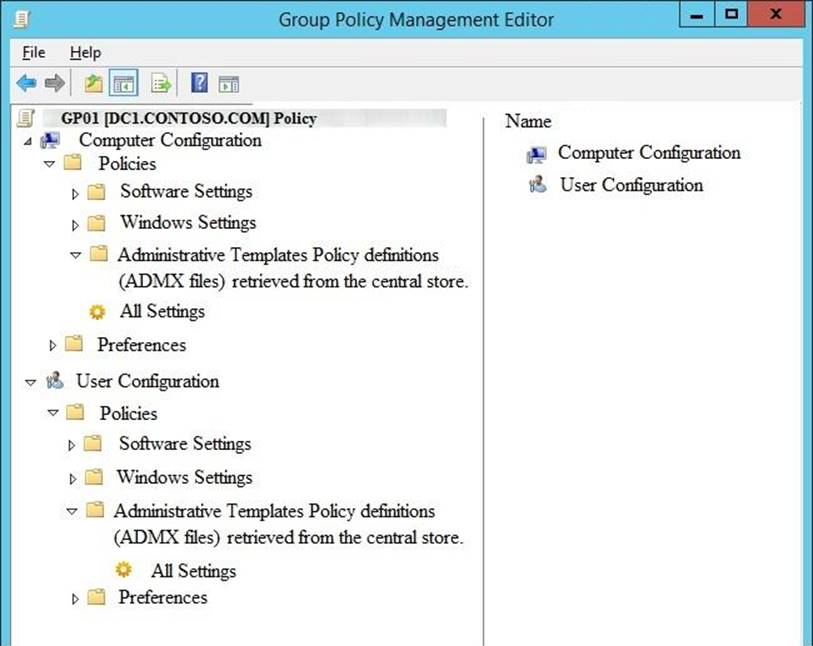
Task: Select the Computer Configuration icon in the right pane
Action: tap(537, 154)
